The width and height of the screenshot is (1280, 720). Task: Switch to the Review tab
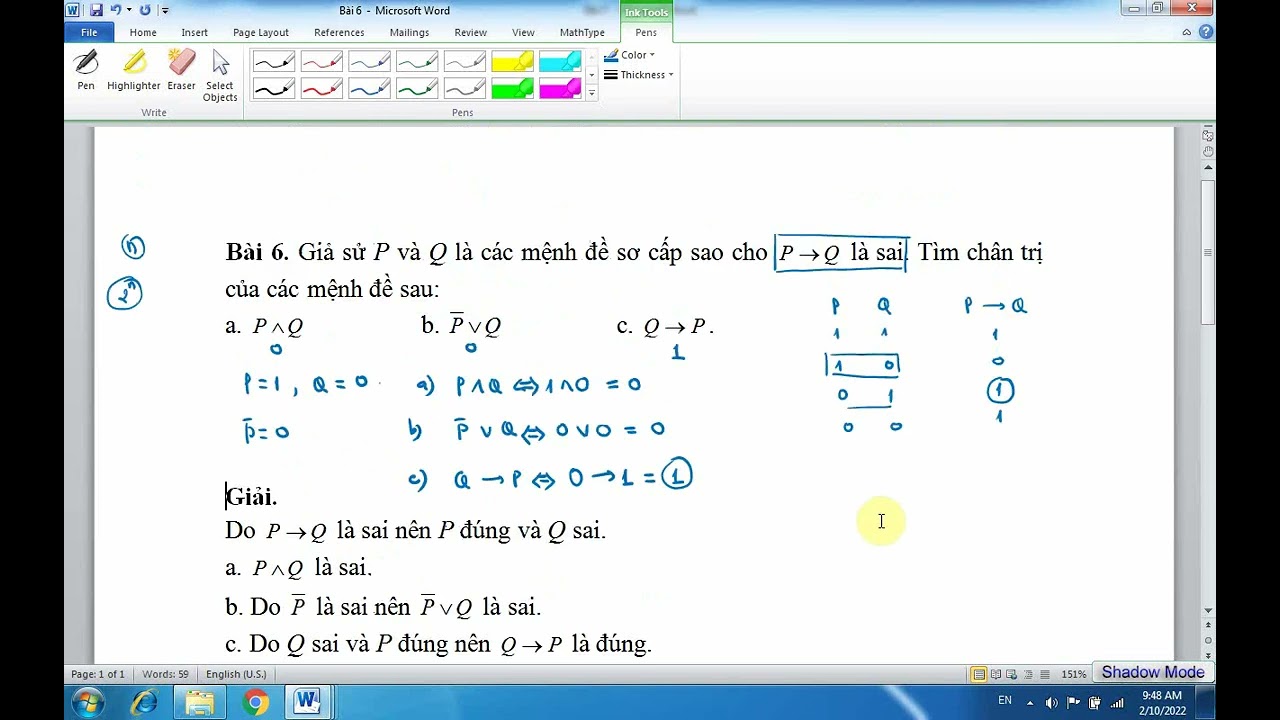coord(471,32)
